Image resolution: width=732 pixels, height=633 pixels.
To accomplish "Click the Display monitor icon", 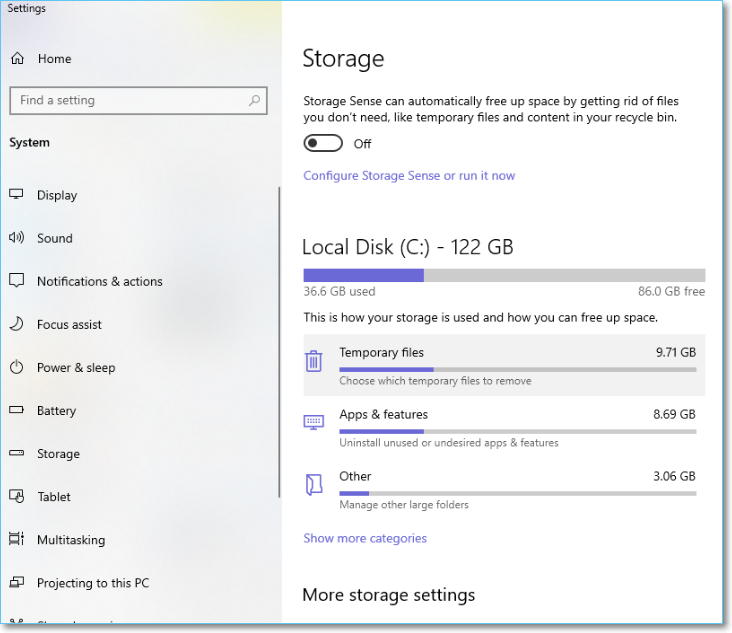I will (17, 195).
